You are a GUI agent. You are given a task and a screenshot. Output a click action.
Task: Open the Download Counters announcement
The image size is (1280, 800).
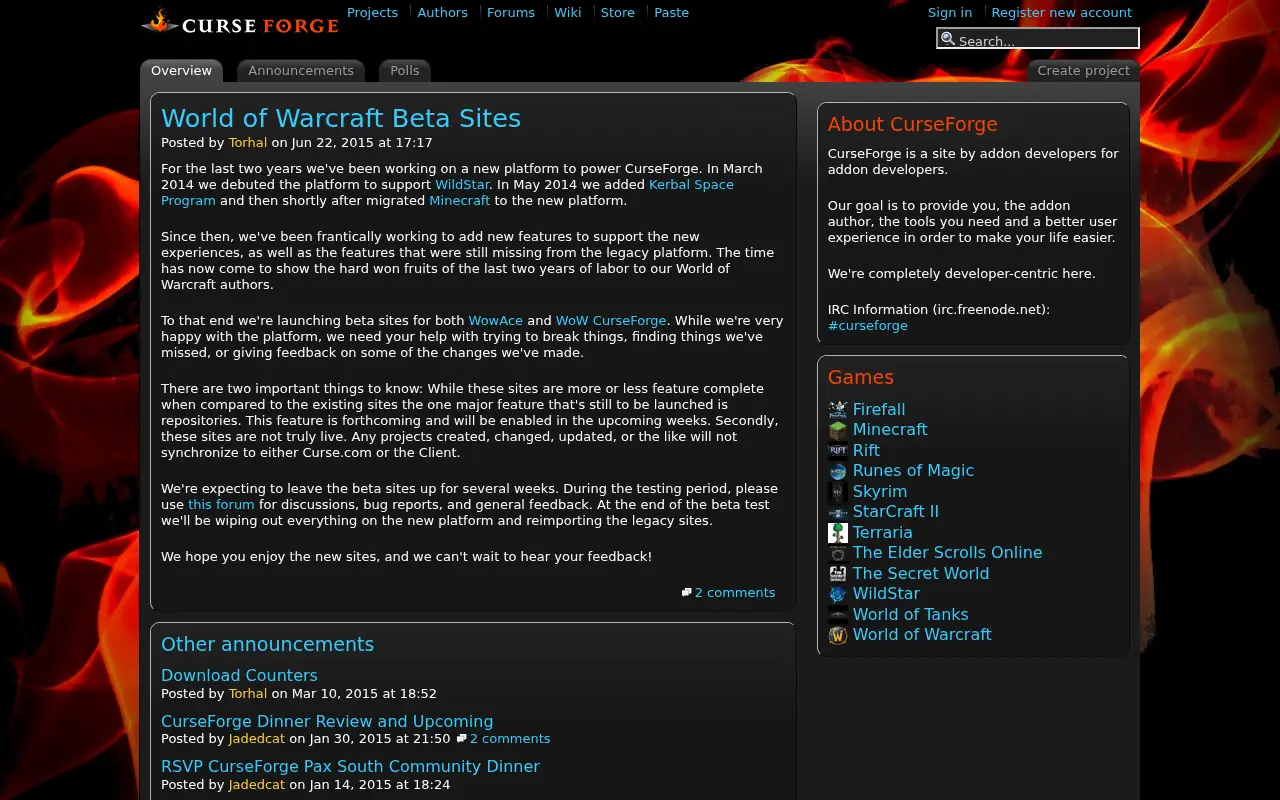coord(239,676)
